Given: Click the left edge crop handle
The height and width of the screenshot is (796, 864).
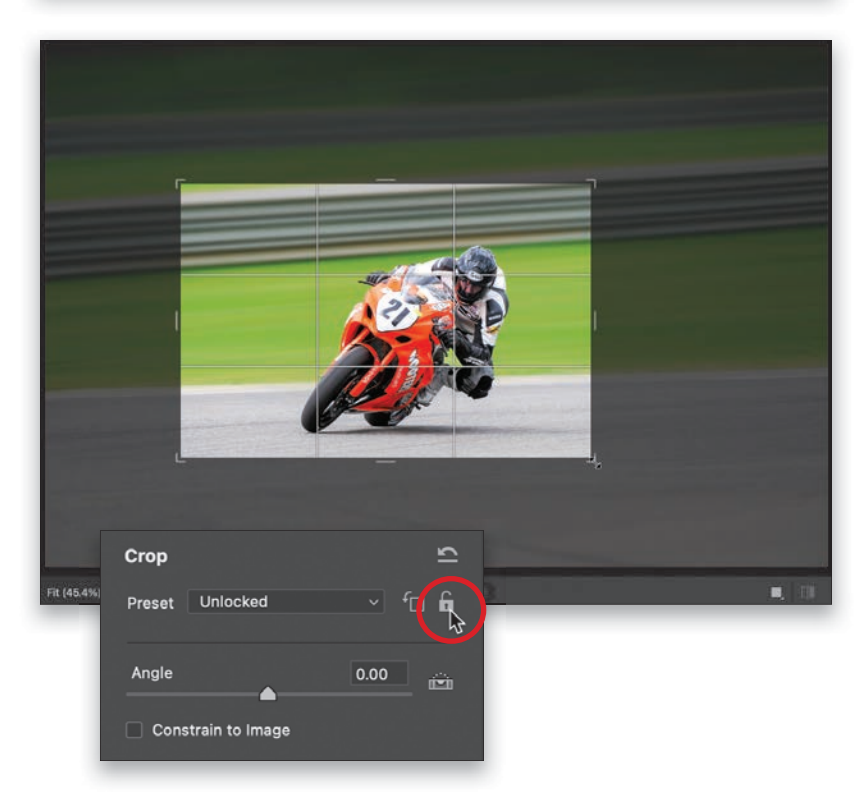Looking at the screenshot, I should pyautogui.click(x=179, y=320).
